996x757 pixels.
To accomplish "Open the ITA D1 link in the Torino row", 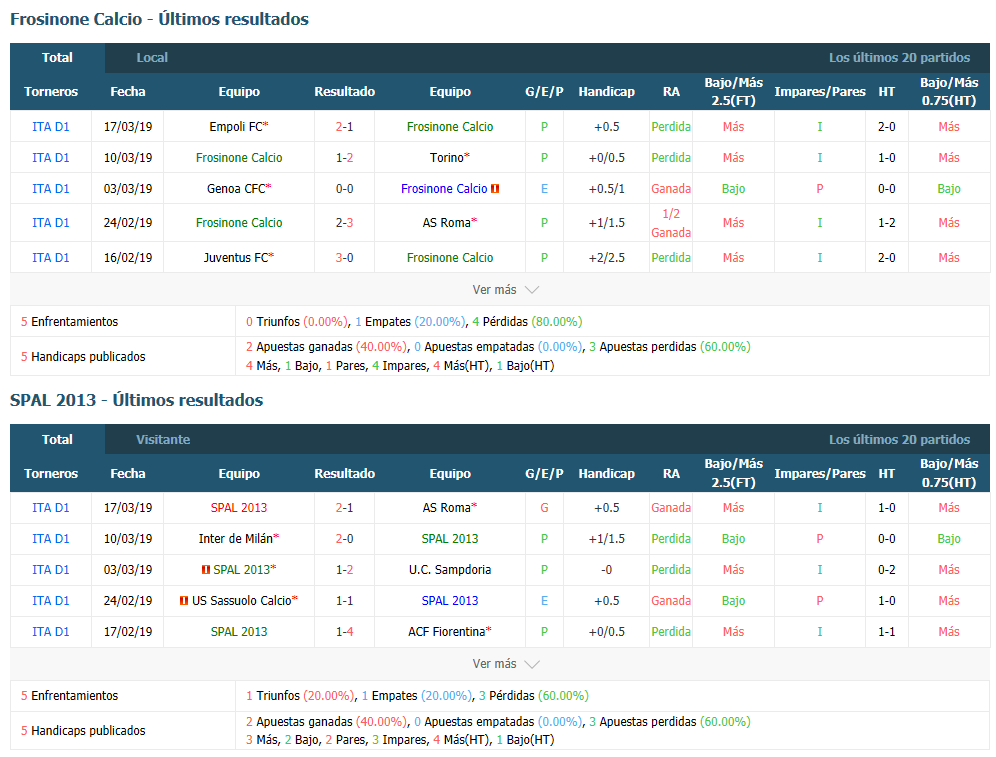I will click(51, 157).
